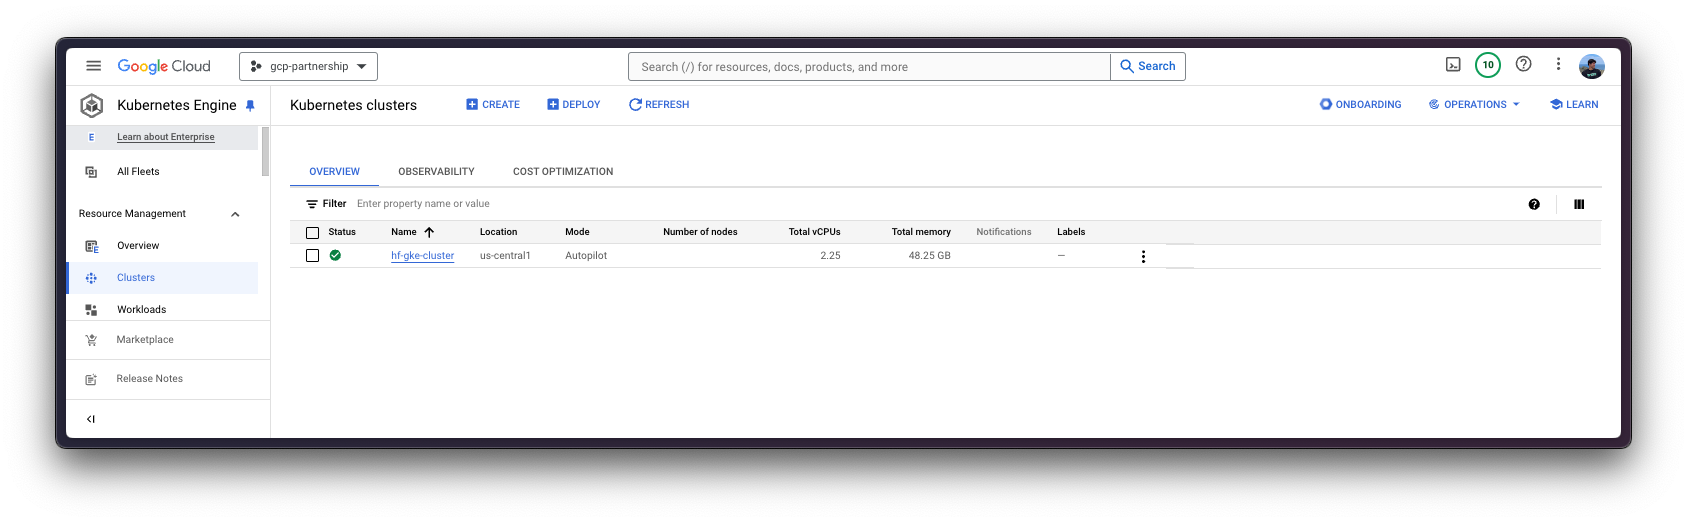
Task: Click the sidebar vertical scrollbar
Action: point(265,151)
